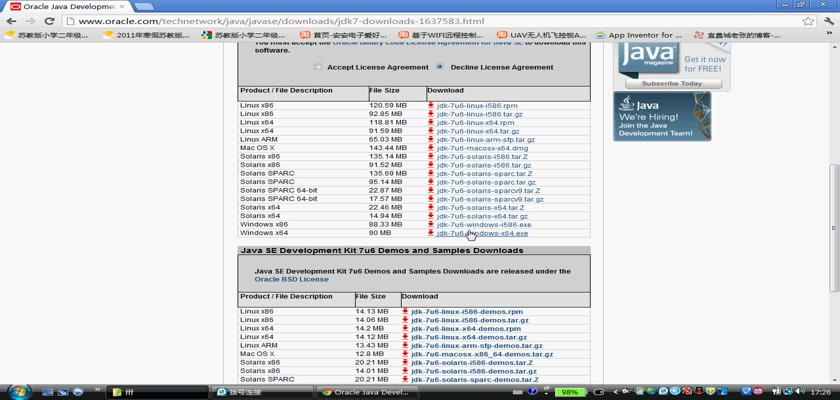
Task: Click Subscribe Today for Java magazine
Action: point(672,84)
